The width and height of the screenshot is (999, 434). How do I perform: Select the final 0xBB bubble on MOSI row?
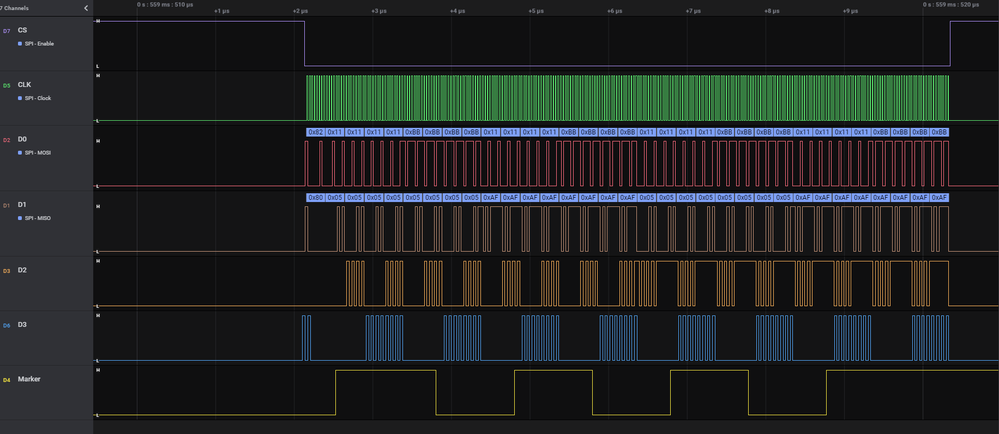tap(939, 132)
